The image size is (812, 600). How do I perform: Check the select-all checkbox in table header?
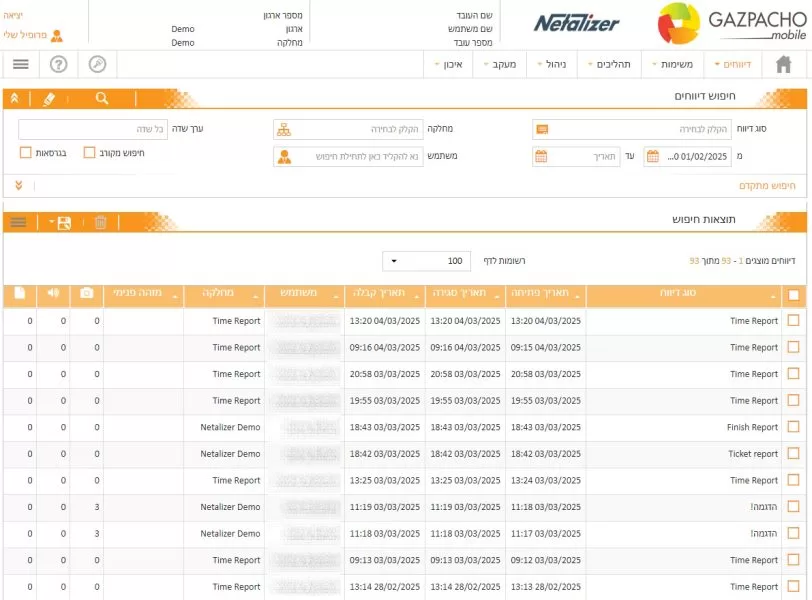(794, 295)
